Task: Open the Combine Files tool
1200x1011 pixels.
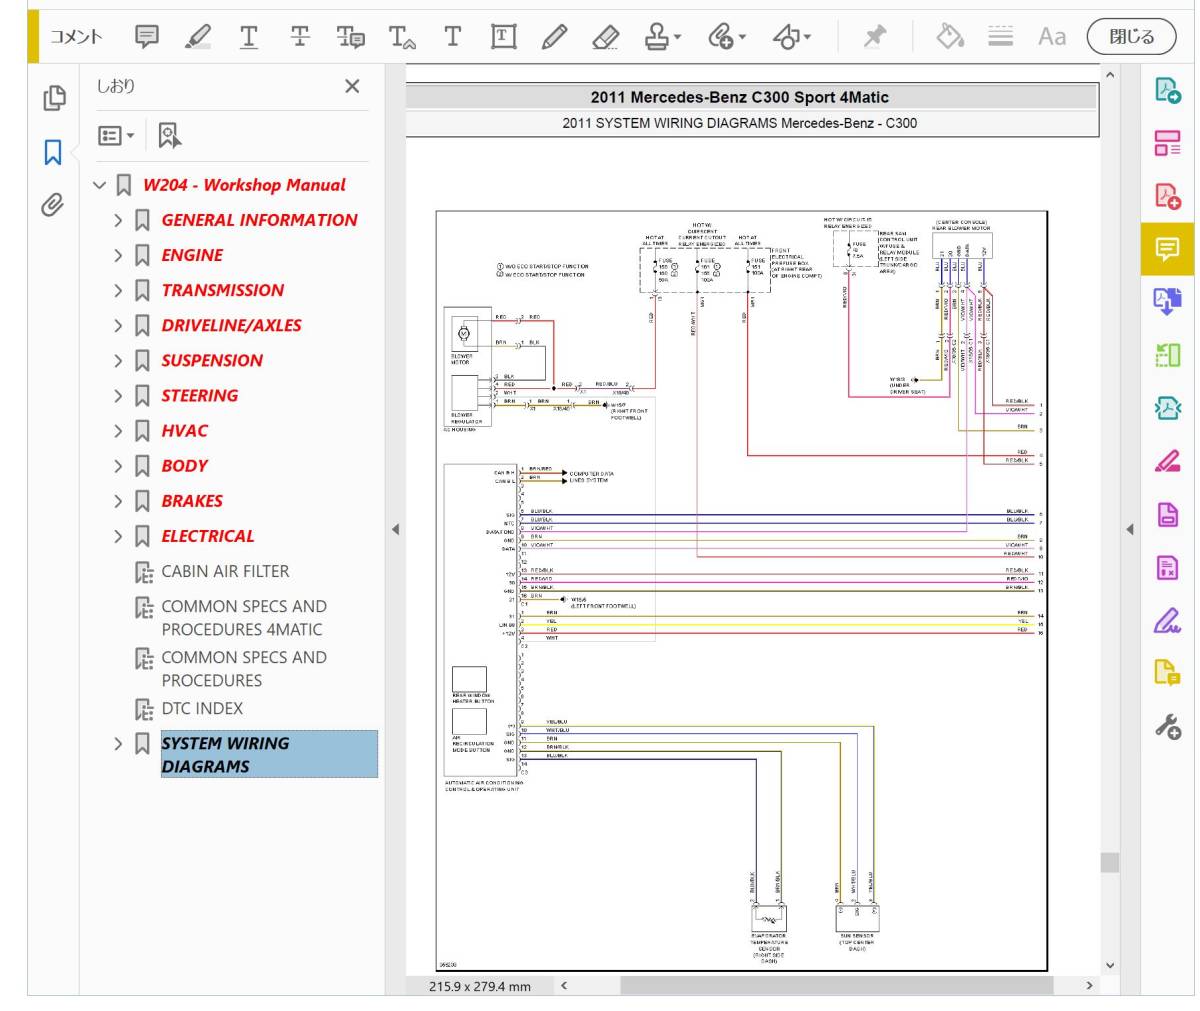Action: coord(1167,301)
